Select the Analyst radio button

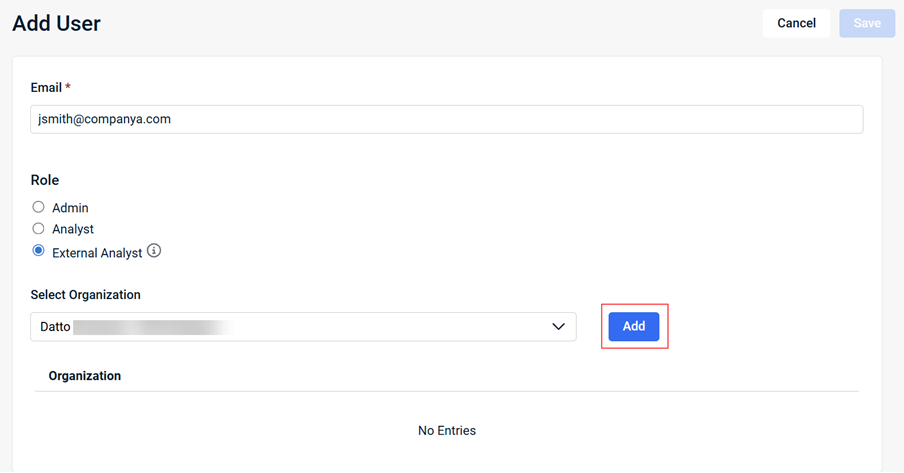(39, 229)
